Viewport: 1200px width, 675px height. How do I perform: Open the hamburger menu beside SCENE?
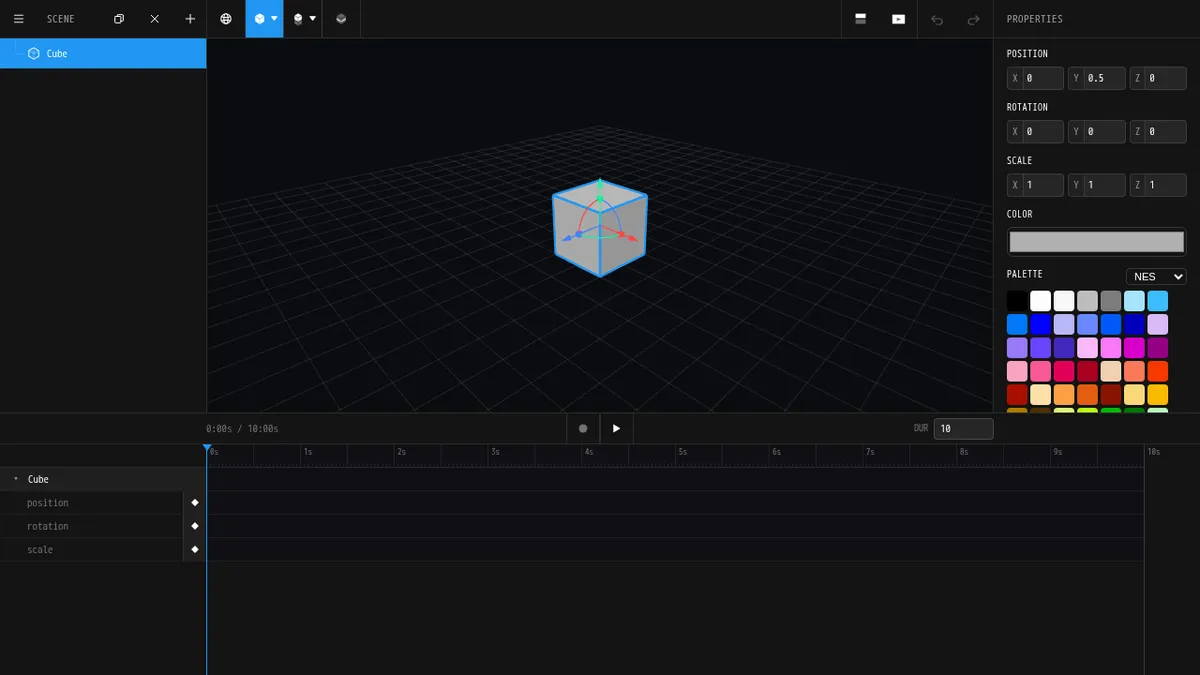pyautogui.click(x=18, y=19)
